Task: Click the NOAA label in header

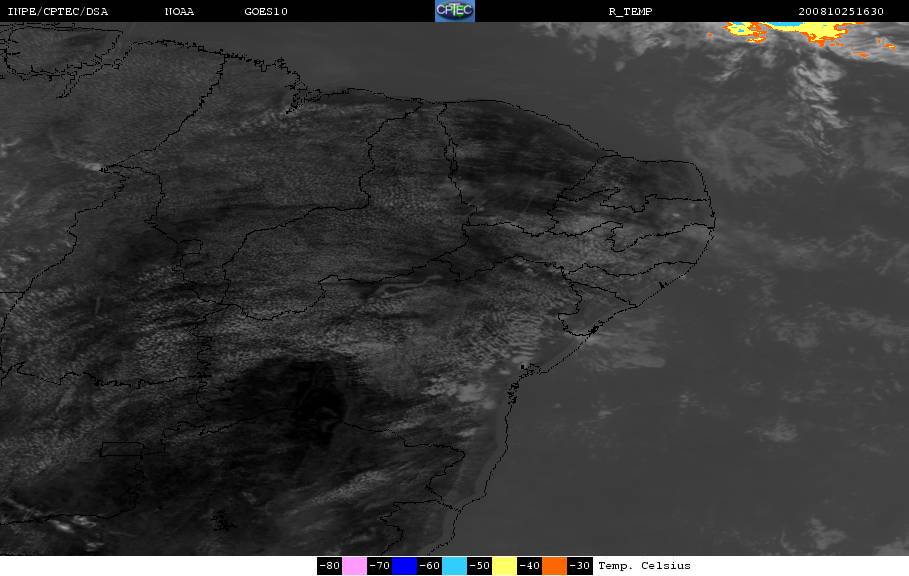Action: point(179,12)
